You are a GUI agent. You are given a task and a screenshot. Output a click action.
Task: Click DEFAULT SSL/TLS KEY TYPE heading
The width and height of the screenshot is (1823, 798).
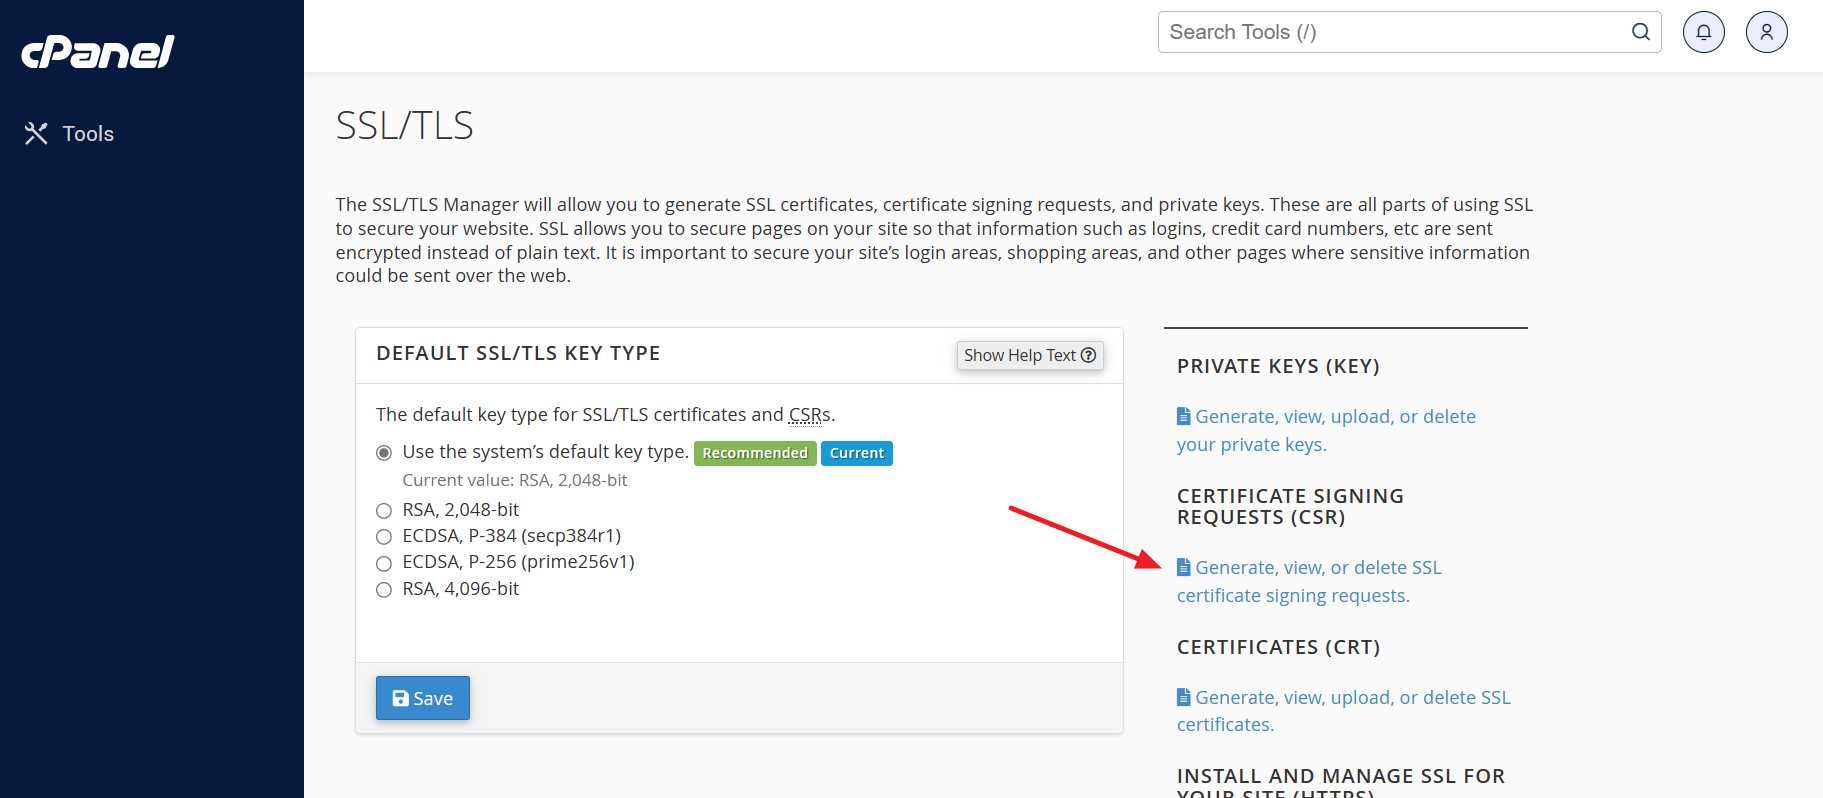[x=518, y=353]
